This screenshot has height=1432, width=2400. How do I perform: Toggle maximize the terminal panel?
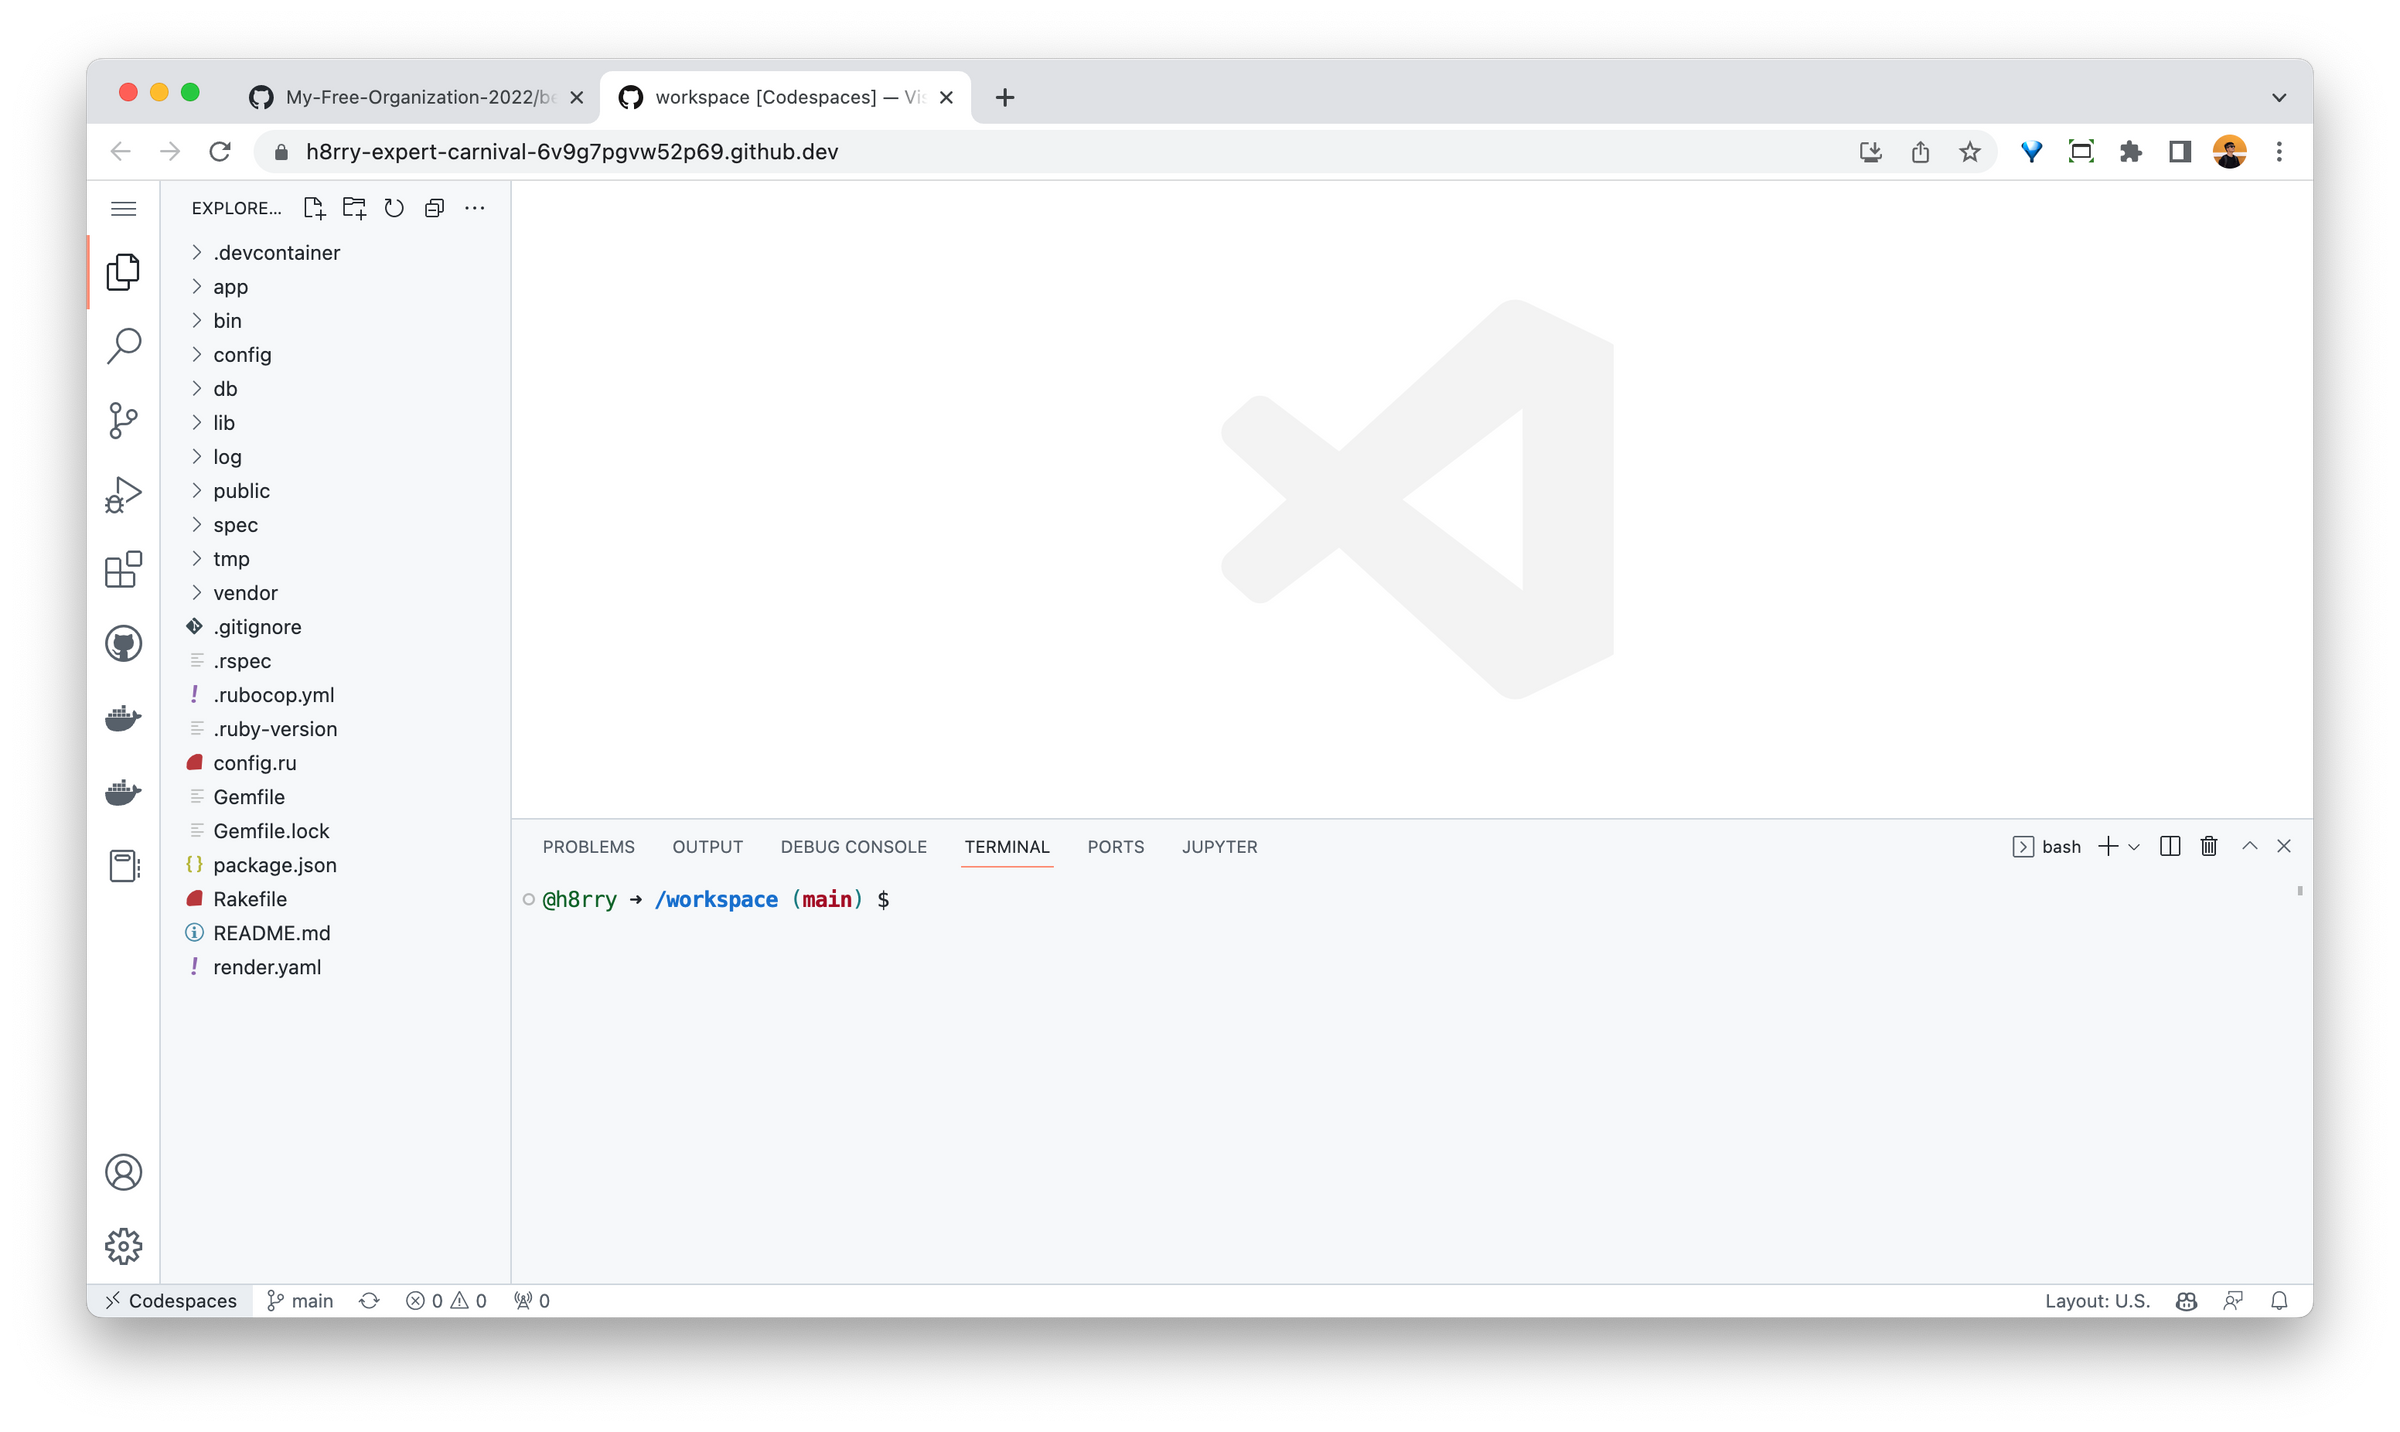[x=2249, y=846]
